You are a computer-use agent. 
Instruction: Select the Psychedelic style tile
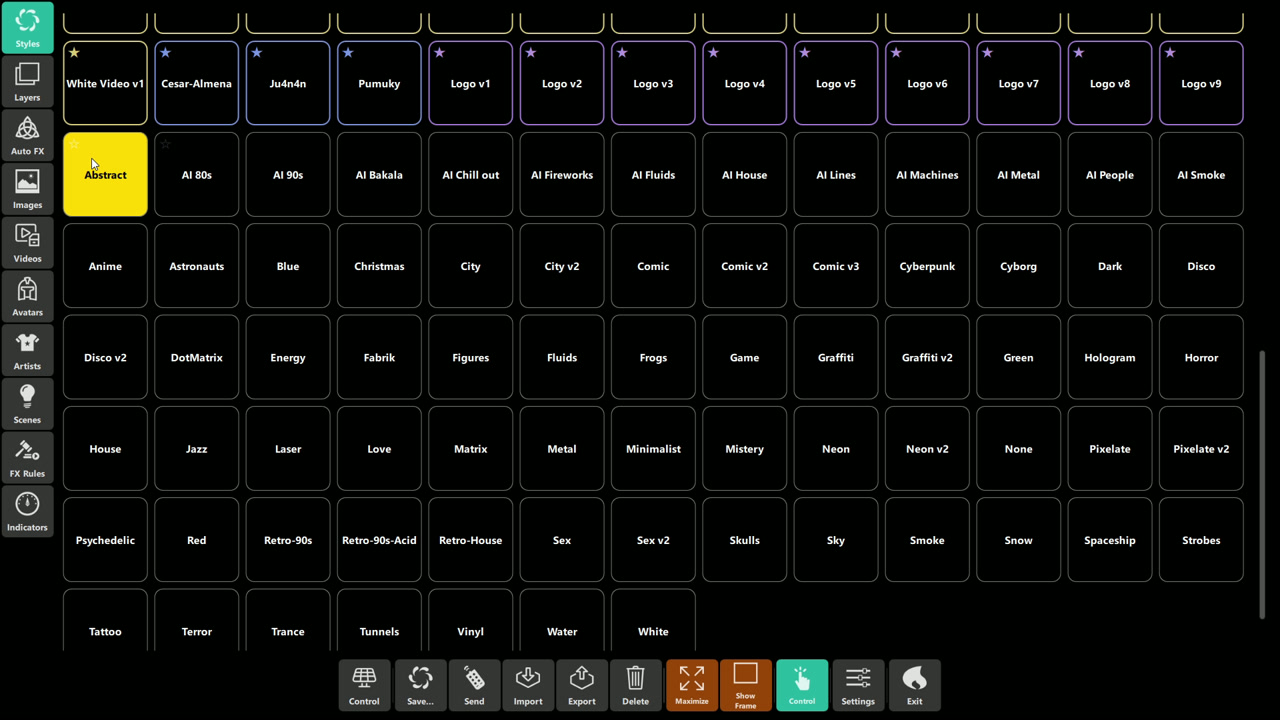pos(105,540)
